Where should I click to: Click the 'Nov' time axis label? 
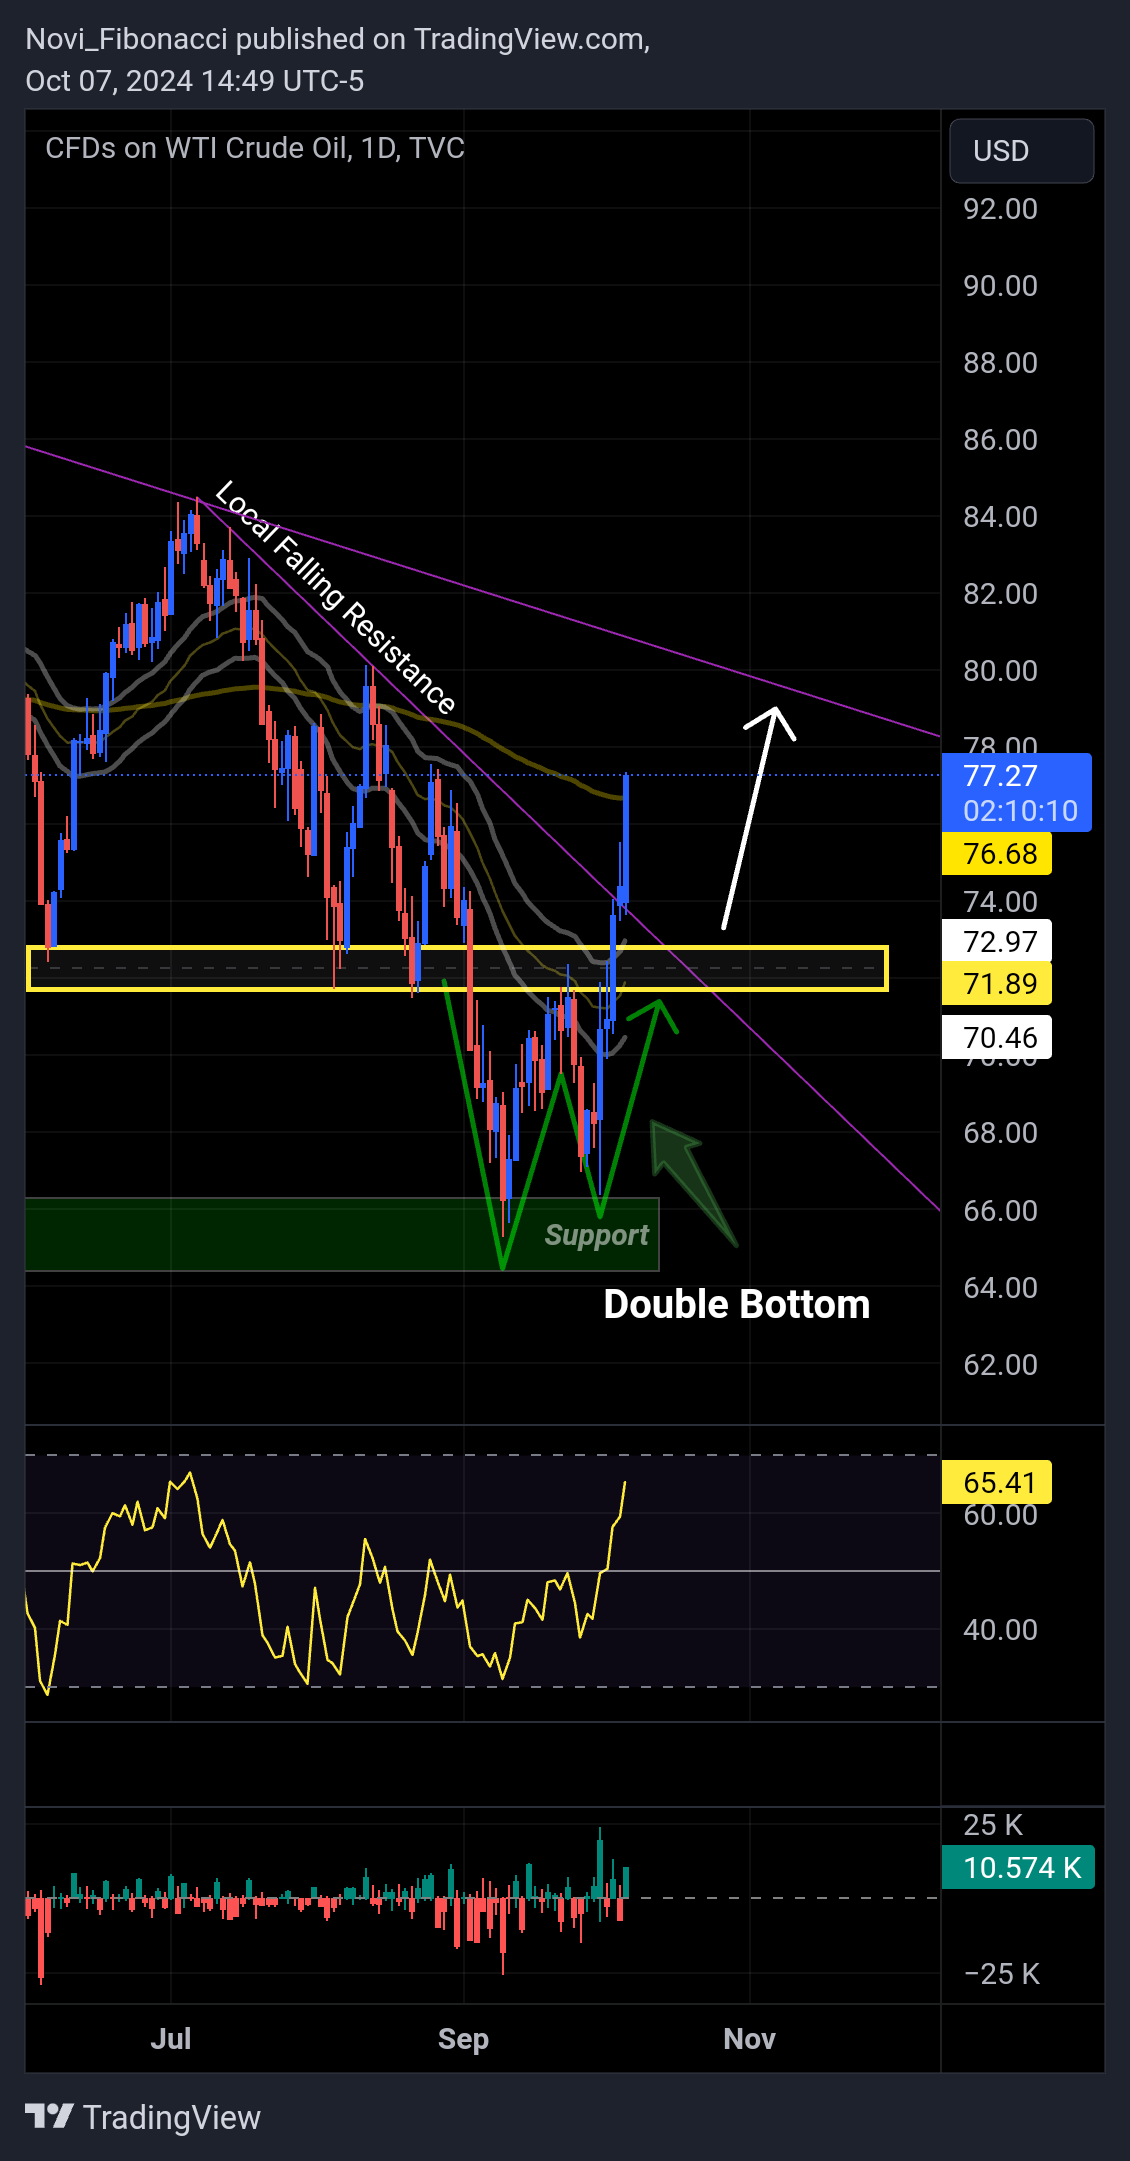[749, 2038]
